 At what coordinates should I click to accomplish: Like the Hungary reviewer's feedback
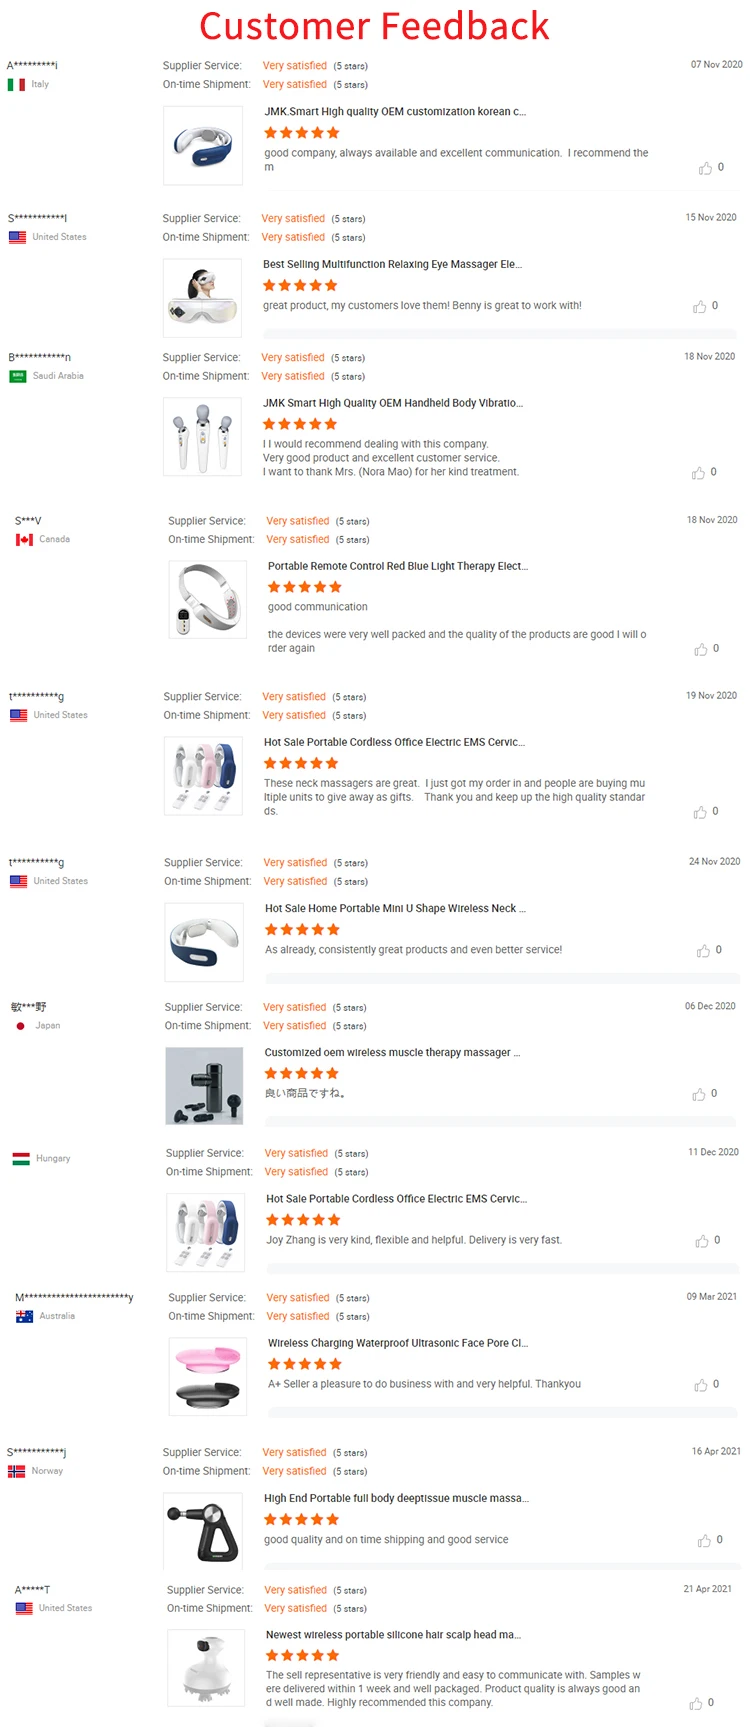click(701, 1241)
